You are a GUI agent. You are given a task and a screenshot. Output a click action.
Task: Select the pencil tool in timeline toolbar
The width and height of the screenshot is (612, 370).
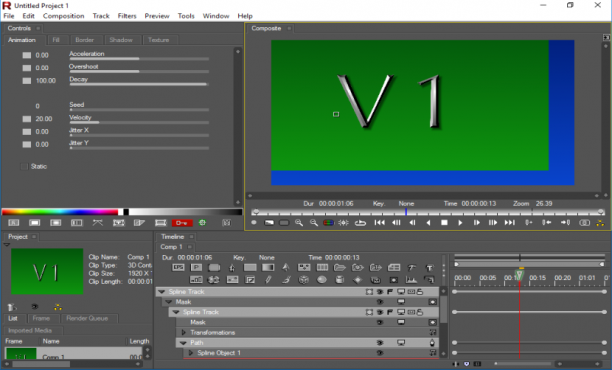[268, 280]
